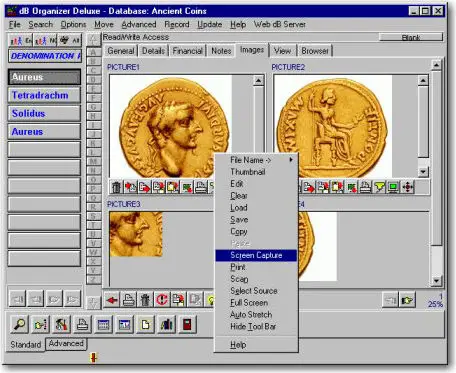Viewport: 456px width, 373px height.
Task: Click the PICTURE1 scroll up arrow
Action: 259,80
